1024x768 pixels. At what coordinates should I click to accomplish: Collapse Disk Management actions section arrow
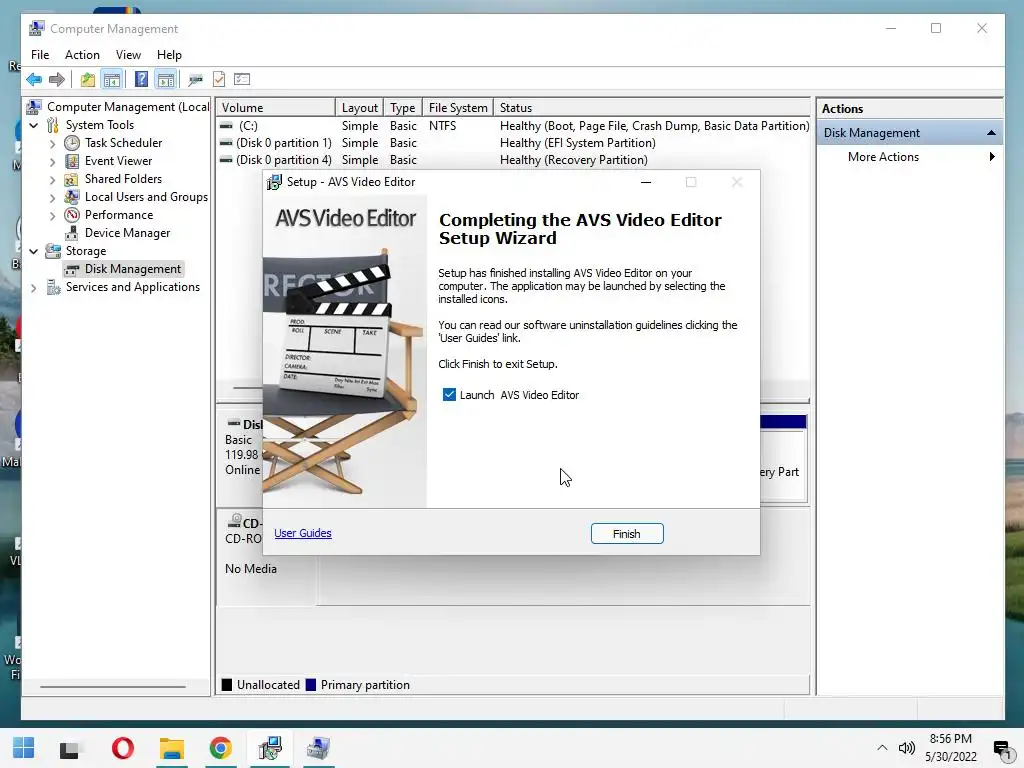991,133
